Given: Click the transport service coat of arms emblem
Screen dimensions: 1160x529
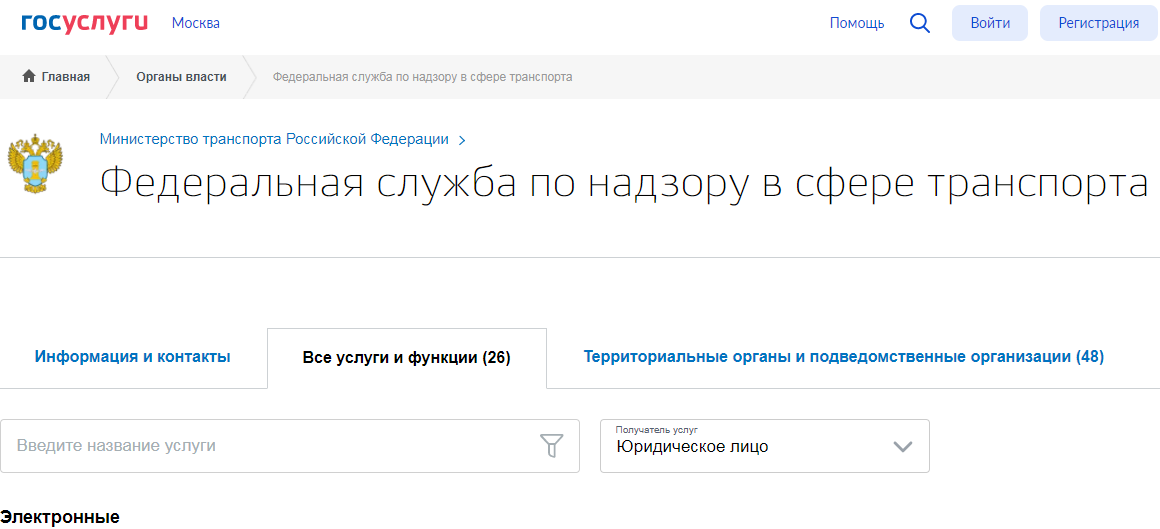Looking at the screenshot, I should tap(35, 164).
